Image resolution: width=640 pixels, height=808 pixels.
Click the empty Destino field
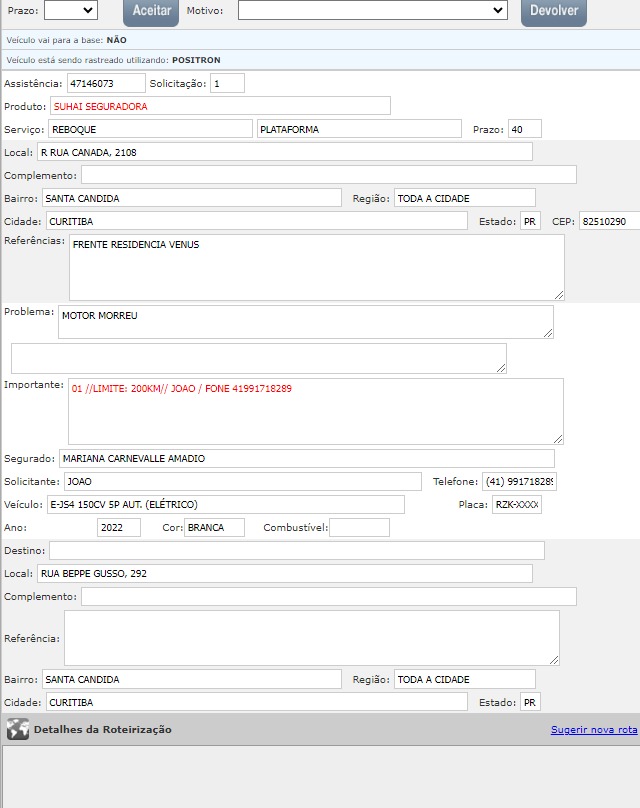click(x=297, y=550)
